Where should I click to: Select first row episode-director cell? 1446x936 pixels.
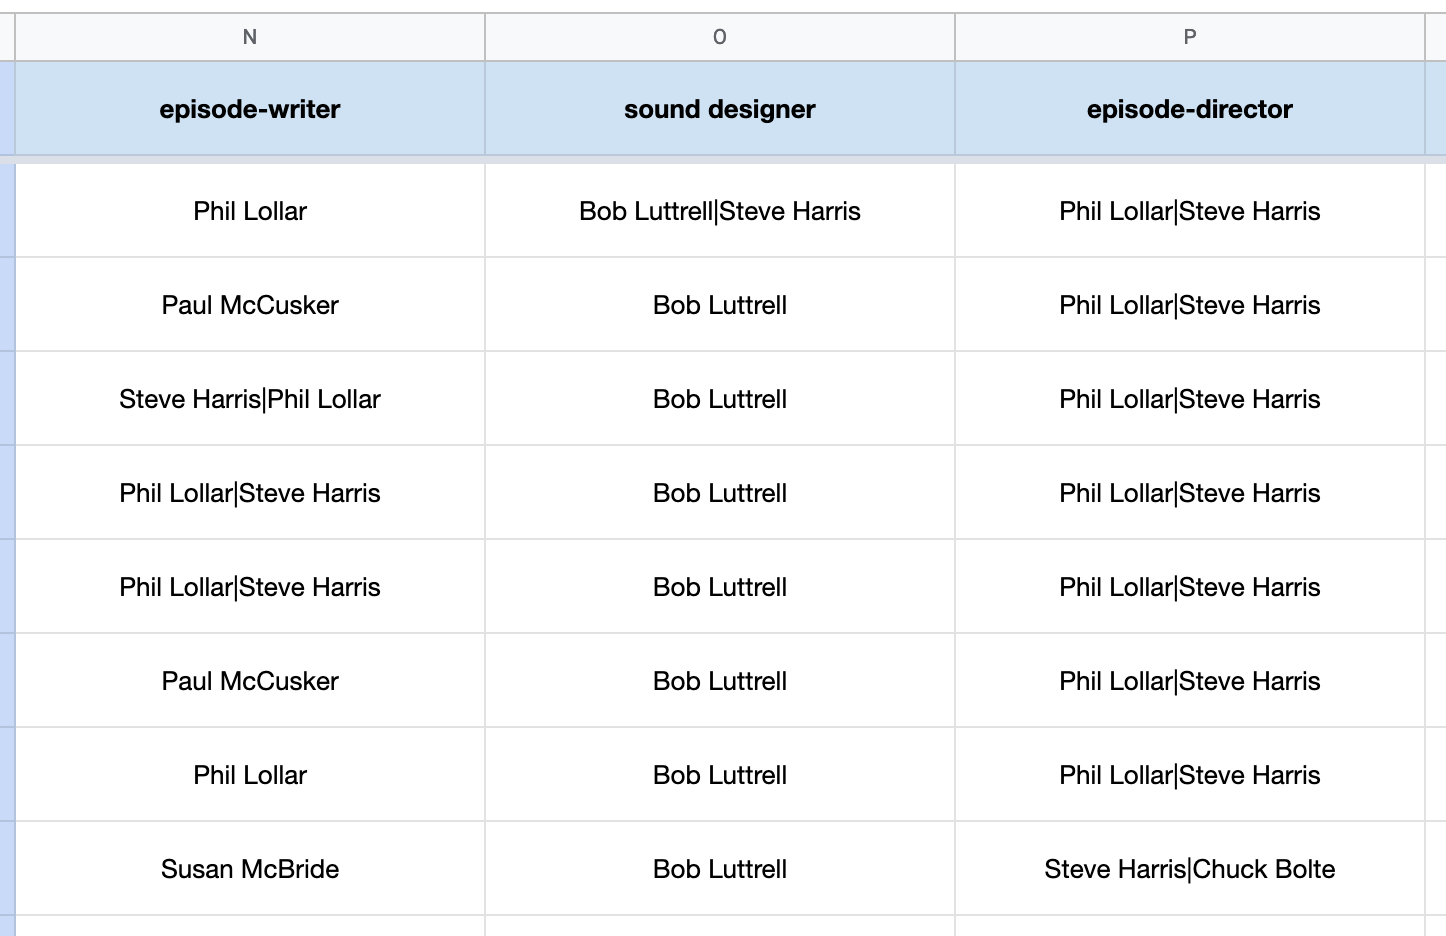(1190, 211)
